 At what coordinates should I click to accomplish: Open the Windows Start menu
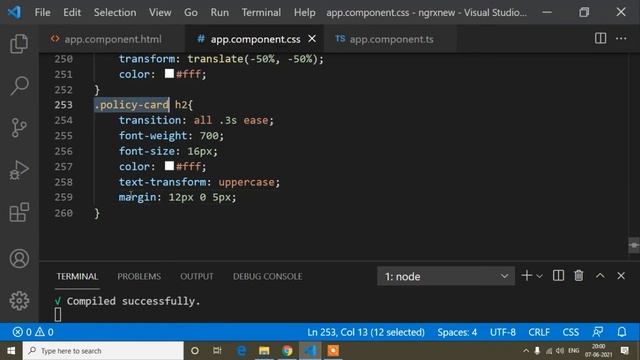[11, 351]
